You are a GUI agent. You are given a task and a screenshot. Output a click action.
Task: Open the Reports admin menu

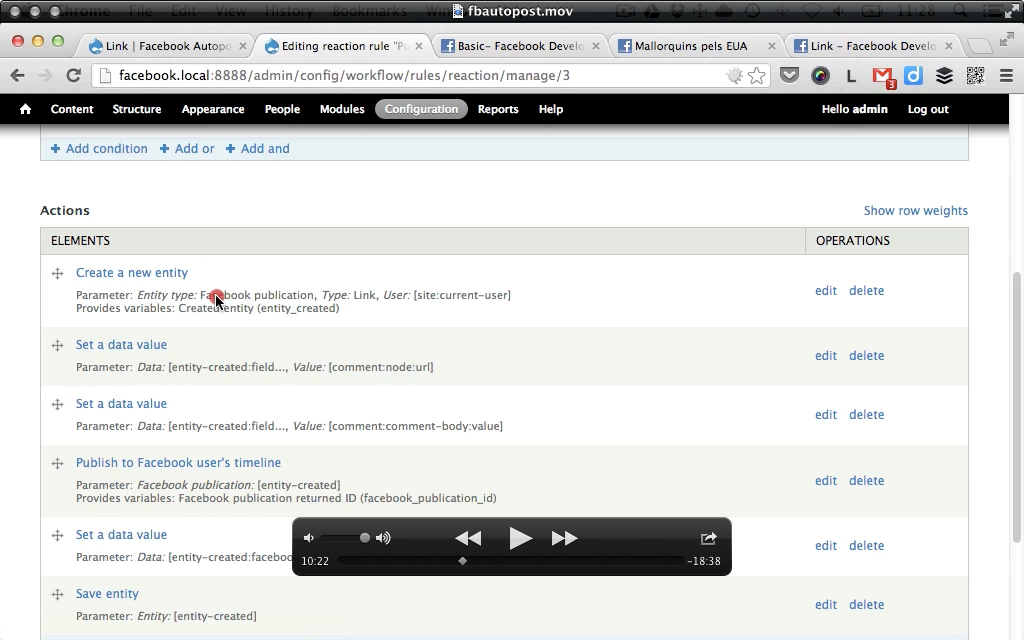click(x=498, y=109)
